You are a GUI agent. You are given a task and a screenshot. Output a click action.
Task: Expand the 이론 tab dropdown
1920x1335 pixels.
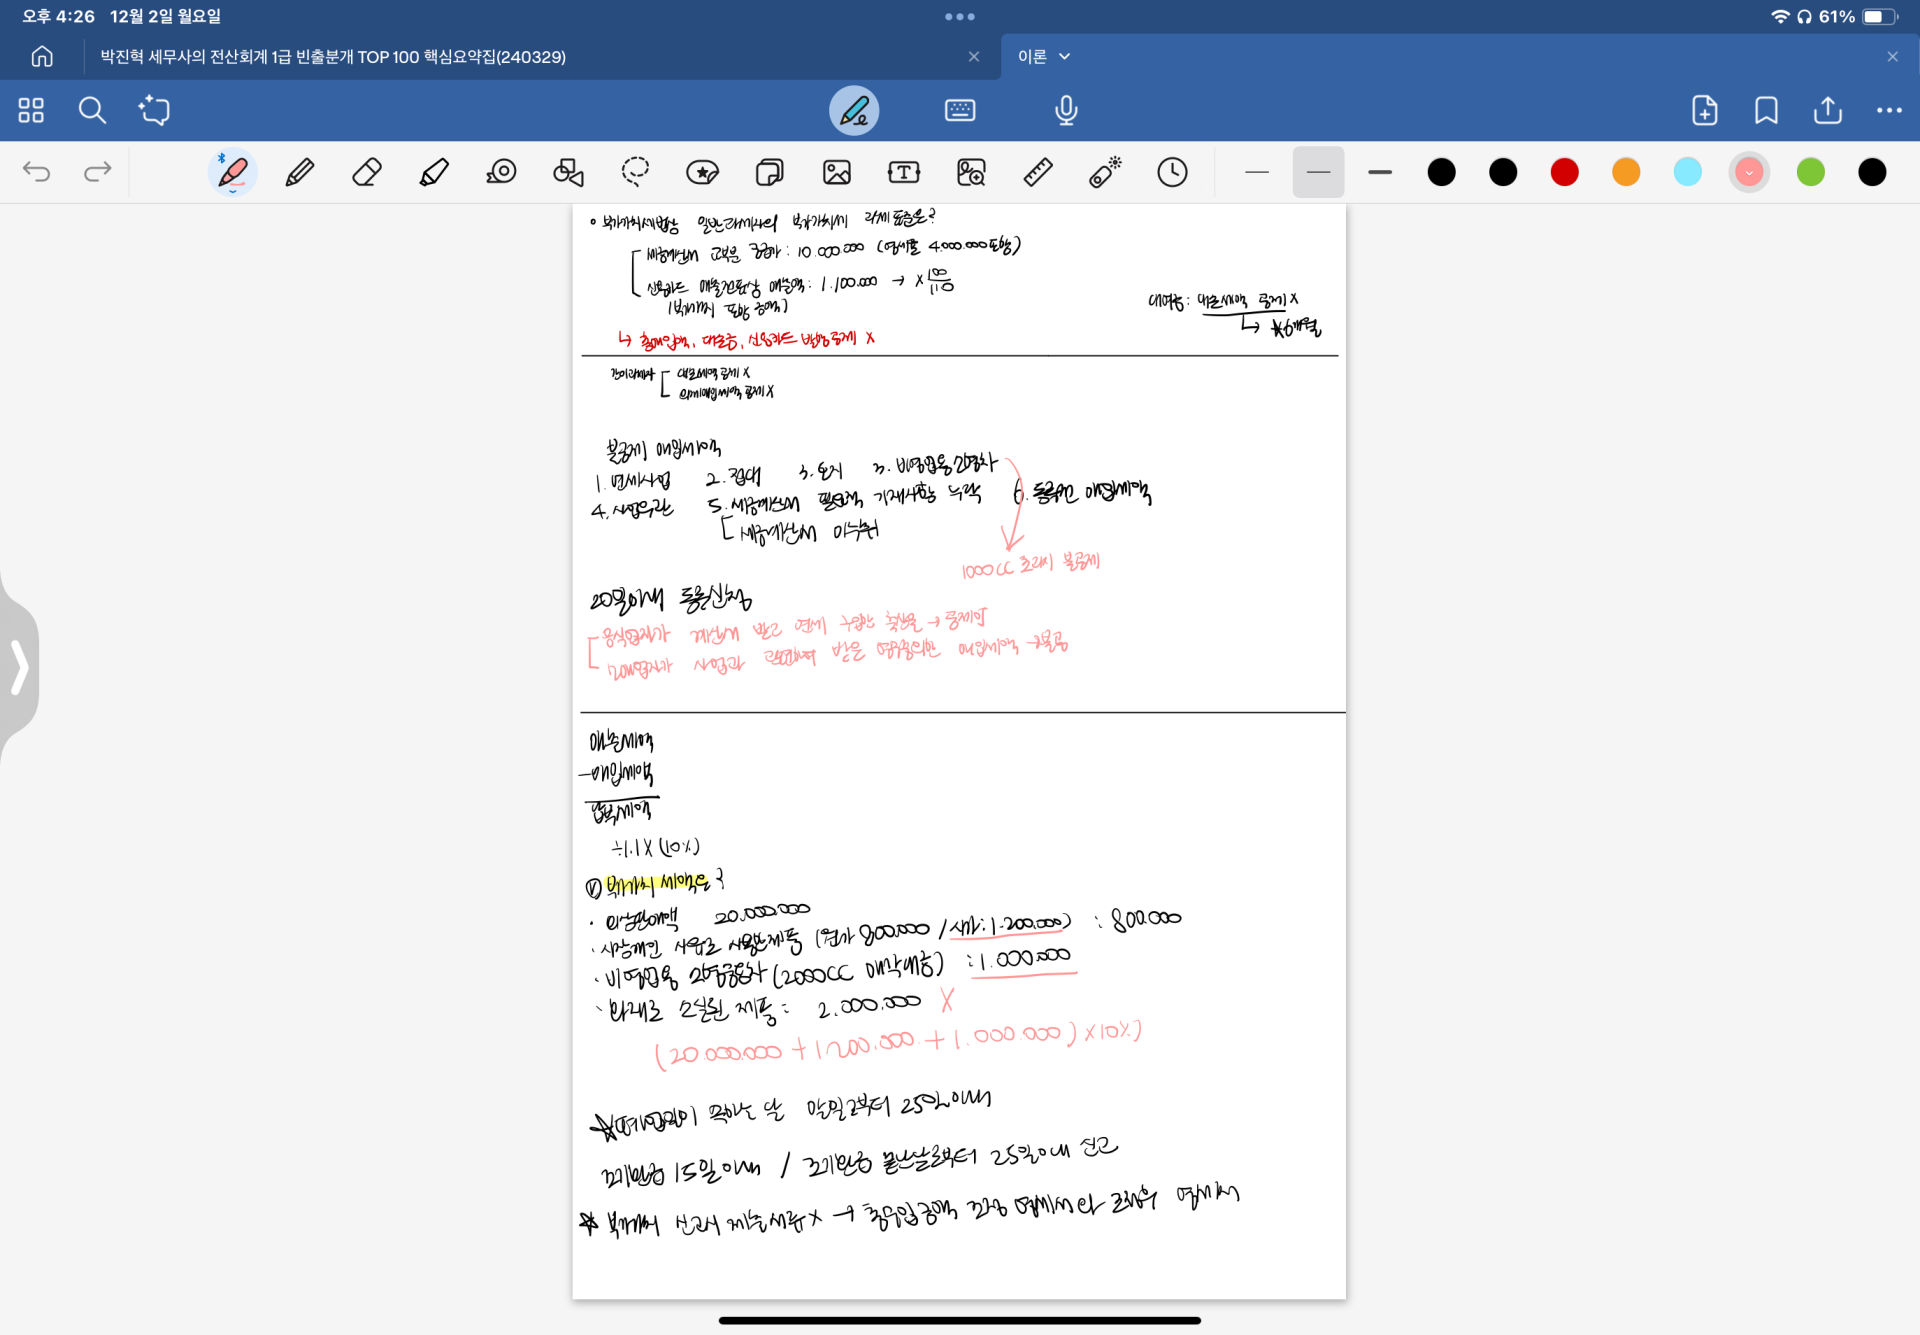coord(1064,57)
